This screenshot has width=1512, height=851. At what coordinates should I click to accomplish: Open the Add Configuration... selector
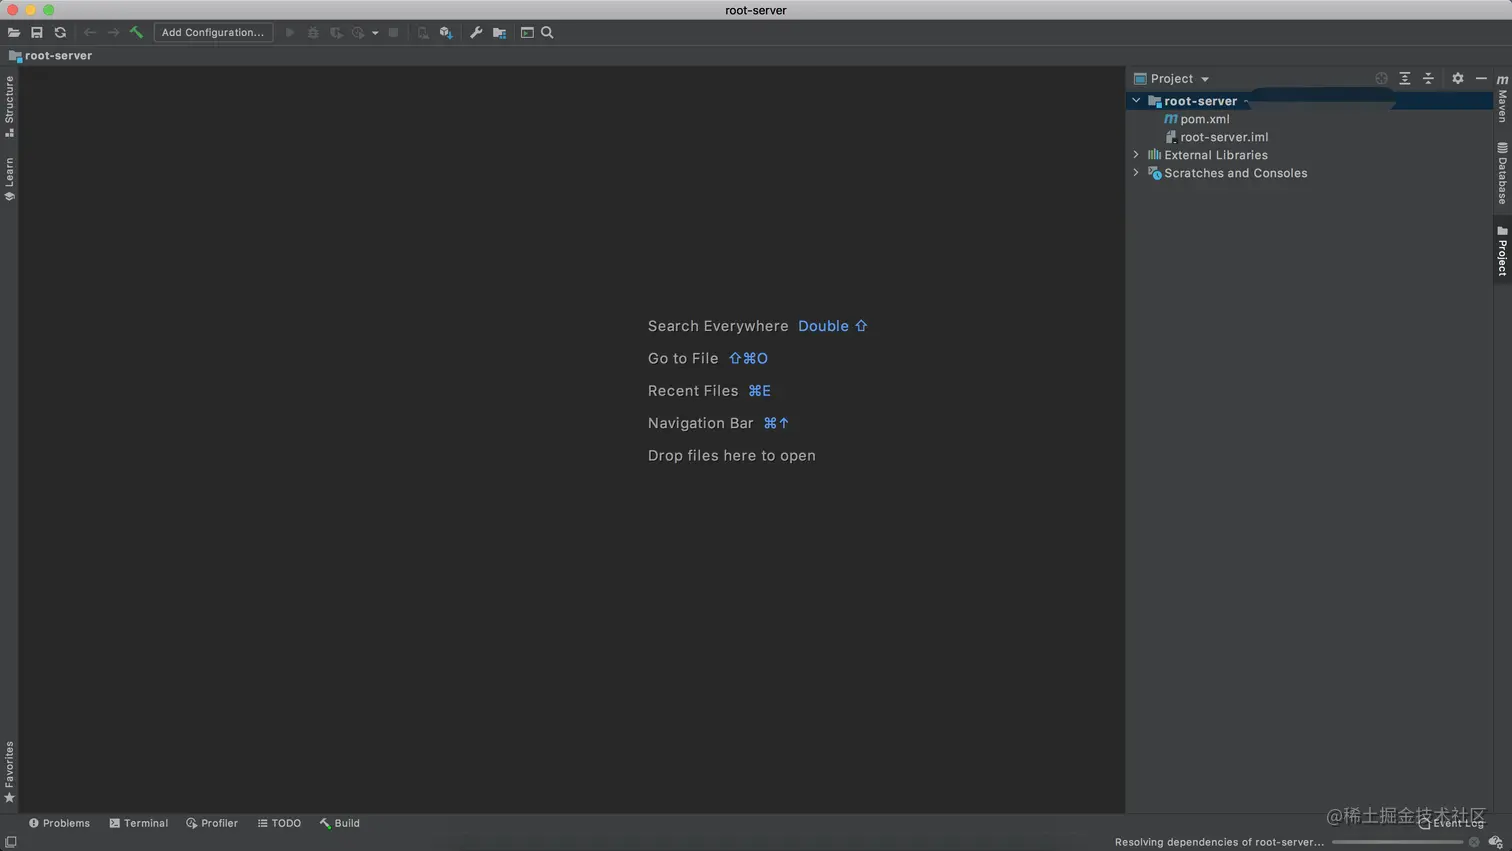pos(213,33)
